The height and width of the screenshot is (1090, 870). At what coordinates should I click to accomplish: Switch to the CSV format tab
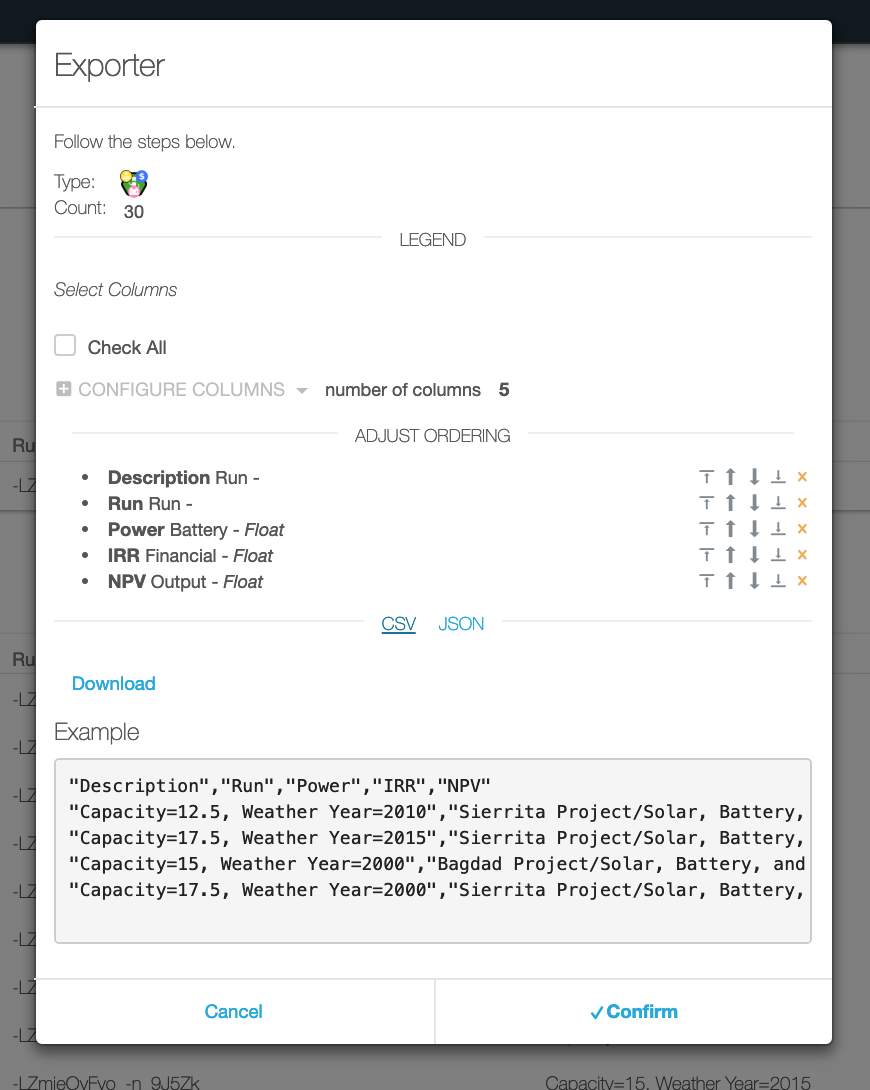(x=399, y=624)
